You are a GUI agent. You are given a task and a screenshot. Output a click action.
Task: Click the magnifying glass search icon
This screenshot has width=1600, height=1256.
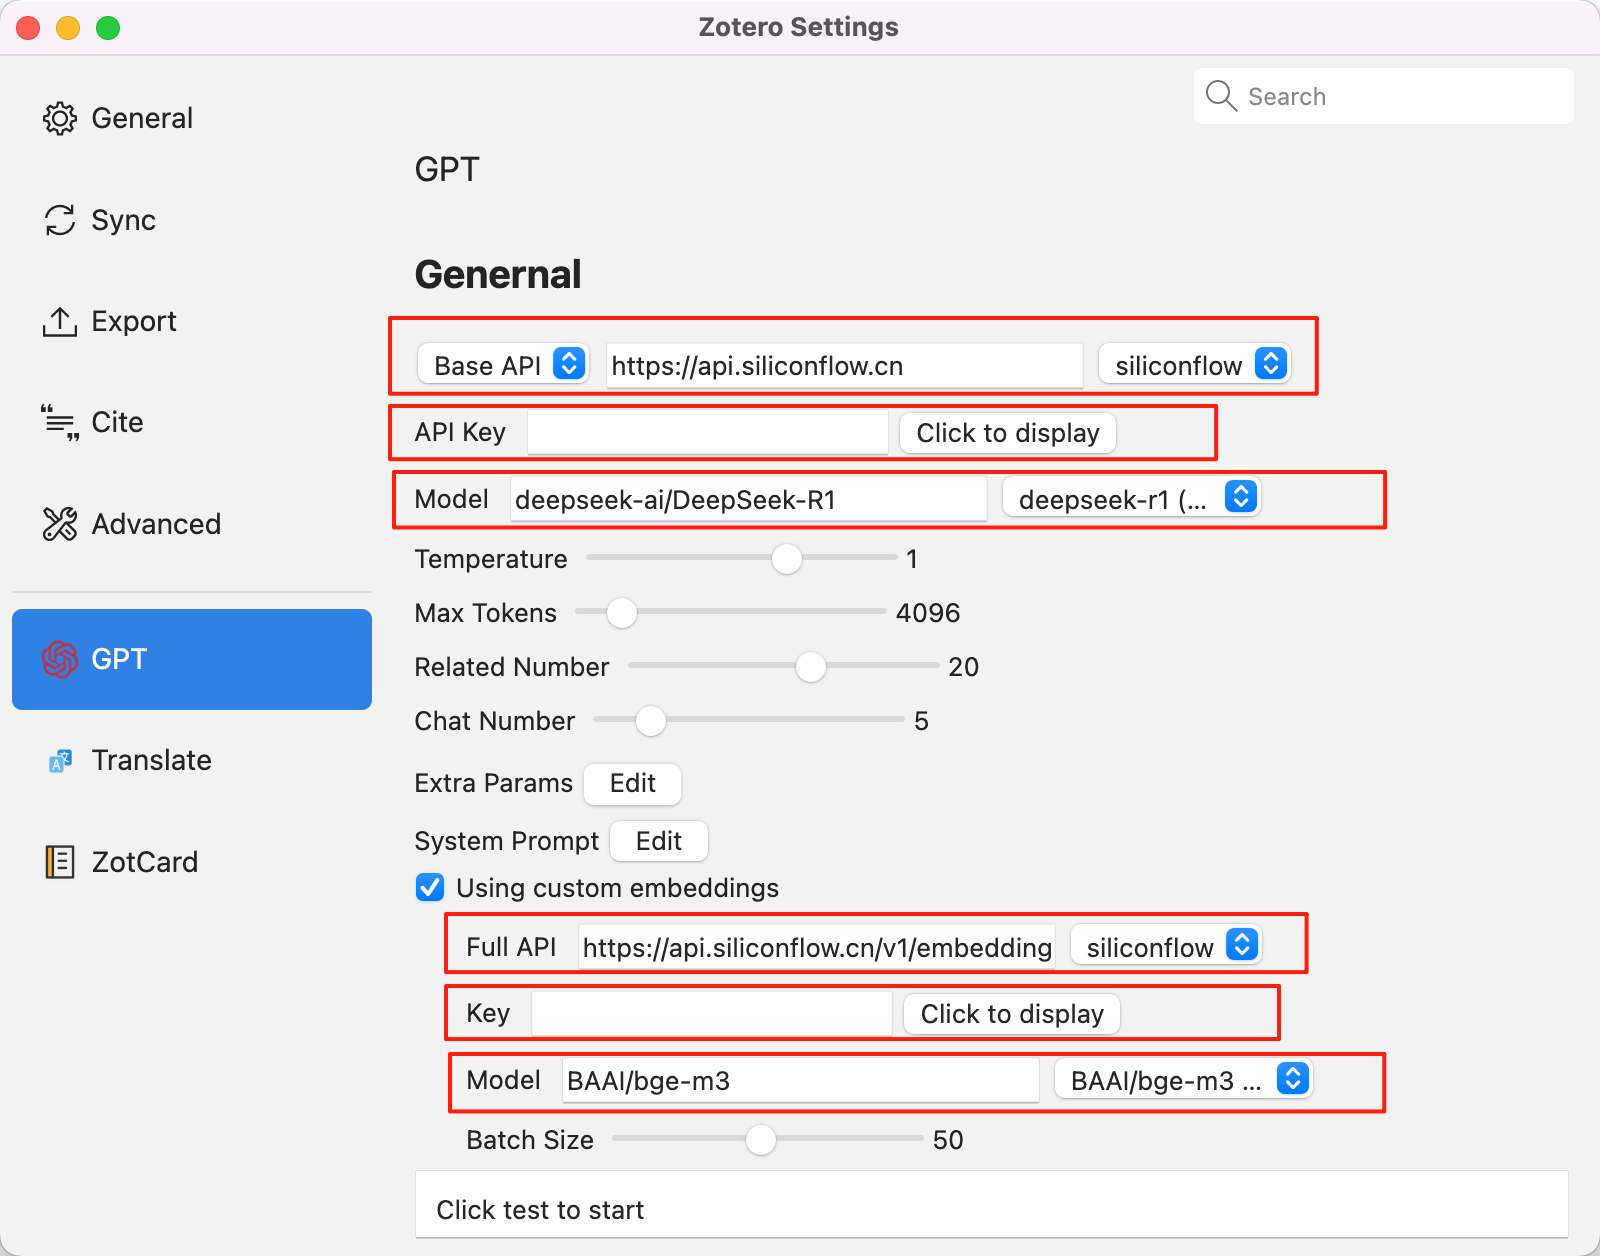click(1221, 96)
